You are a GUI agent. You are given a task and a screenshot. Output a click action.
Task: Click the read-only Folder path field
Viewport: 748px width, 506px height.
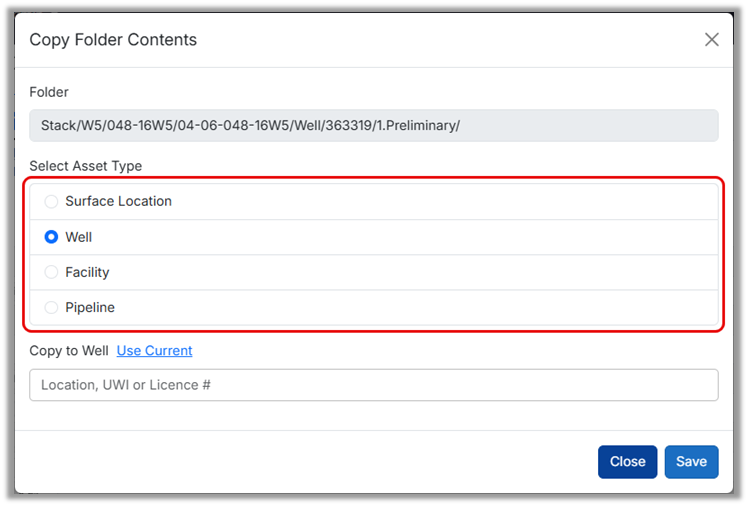point(373,126)
